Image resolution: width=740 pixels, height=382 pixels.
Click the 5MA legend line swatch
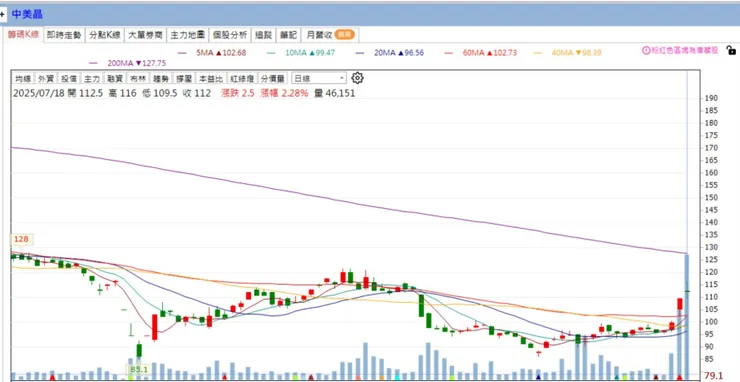[x=183, y=53]
